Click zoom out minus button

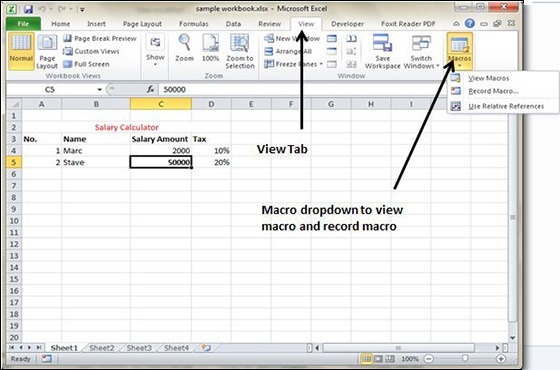(429, 359)
